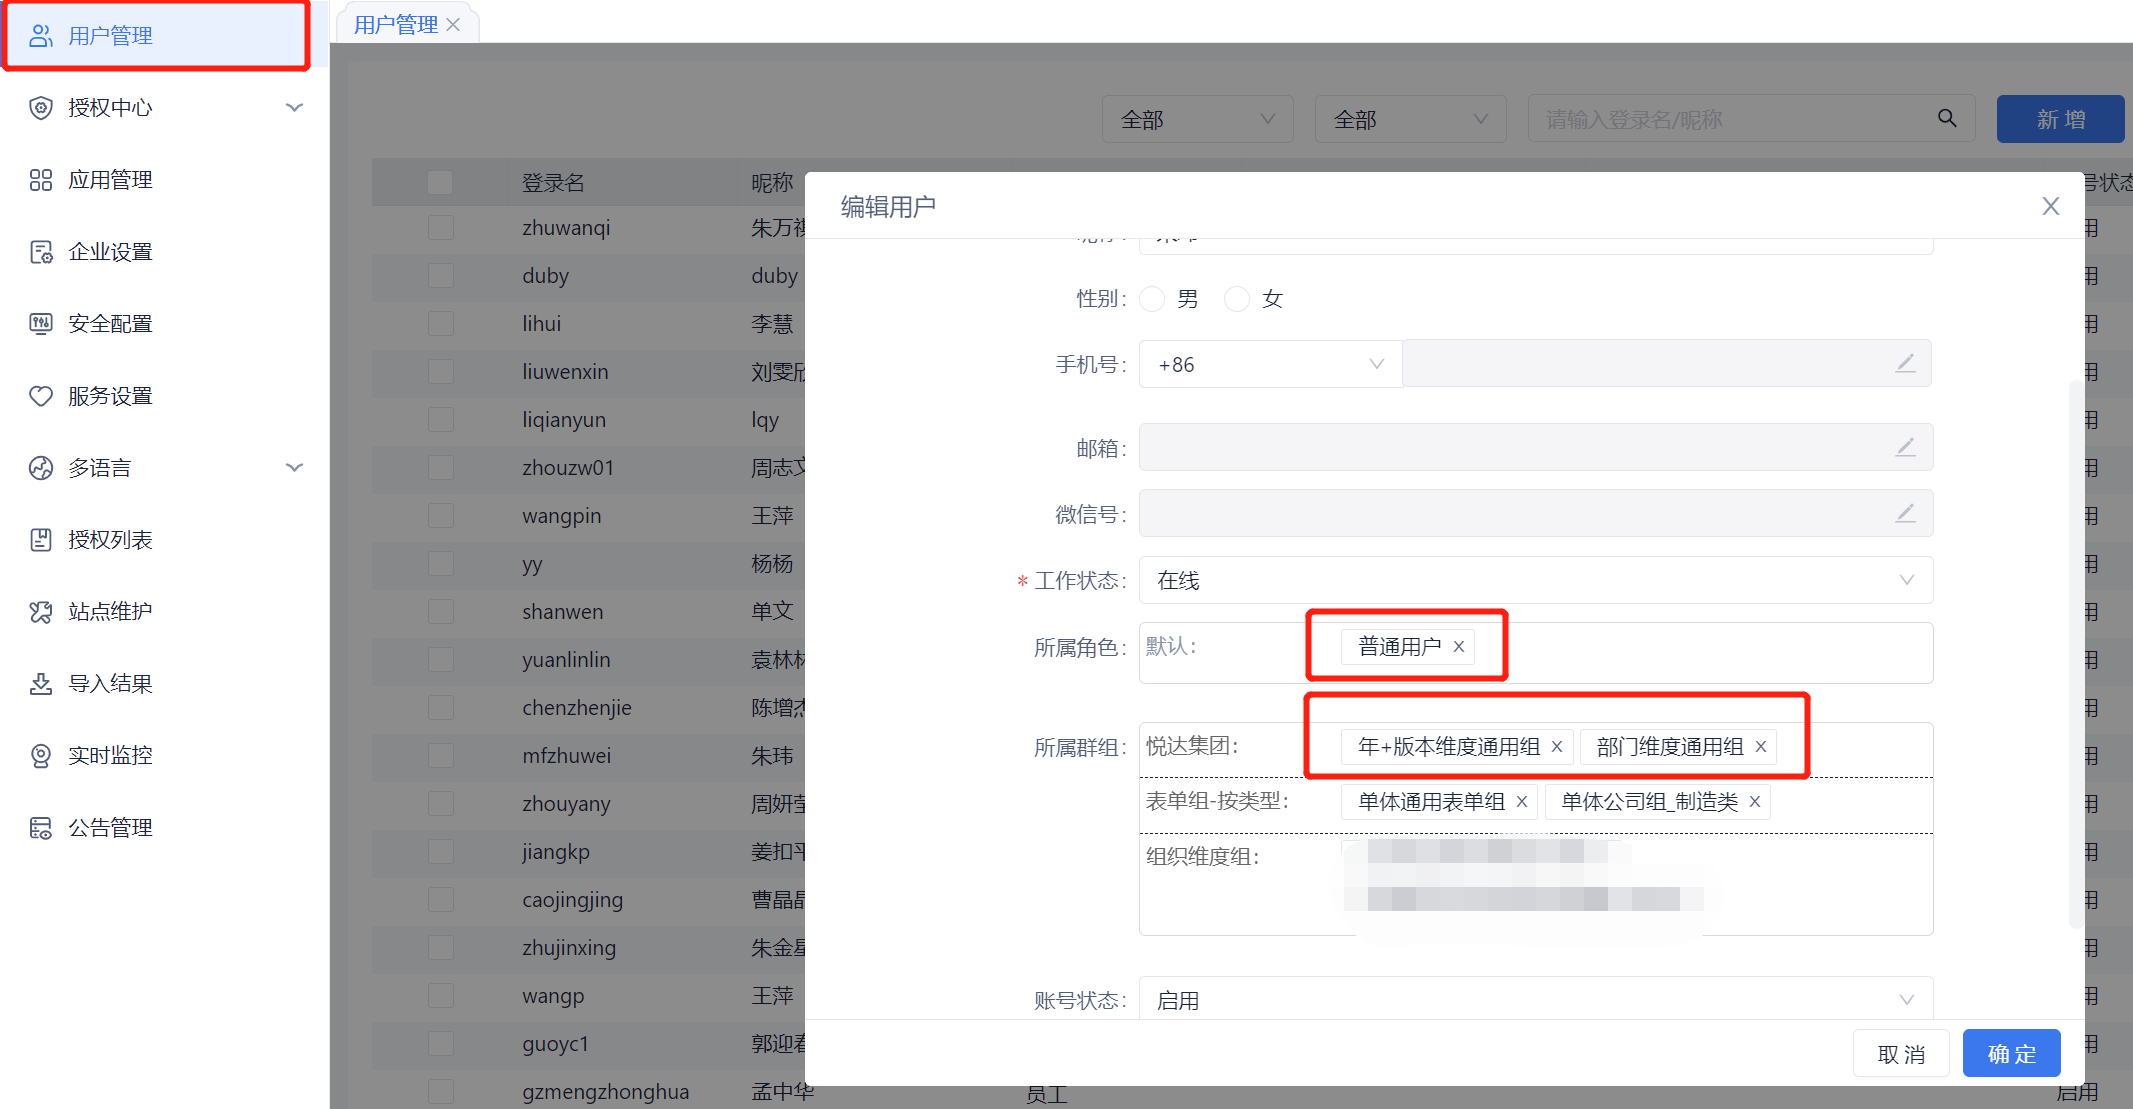The image size is (2133, 1109).
Task: Remove the 普通用户 role tag
Action: tap(1459, 647)
